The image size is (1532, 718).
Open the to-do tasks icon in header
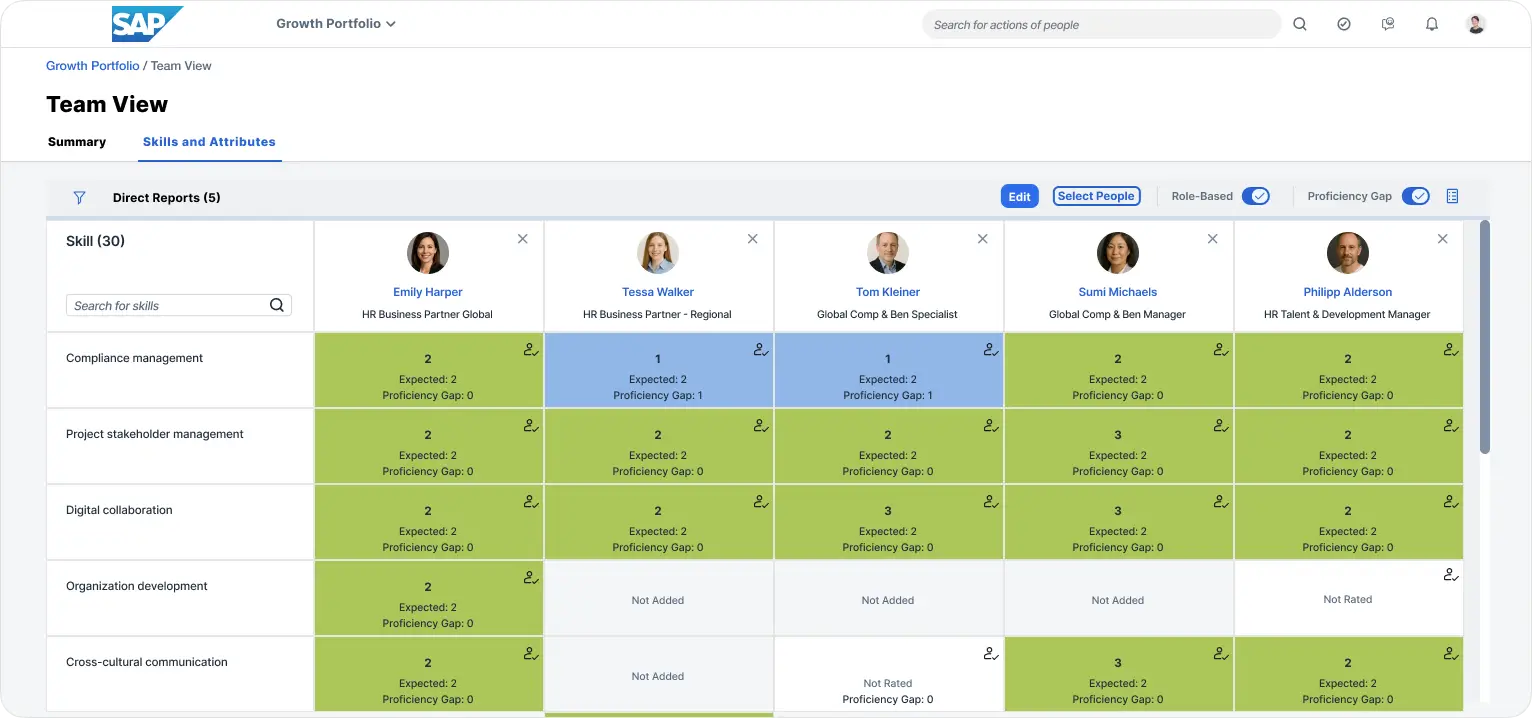[x=1343, y=23]
